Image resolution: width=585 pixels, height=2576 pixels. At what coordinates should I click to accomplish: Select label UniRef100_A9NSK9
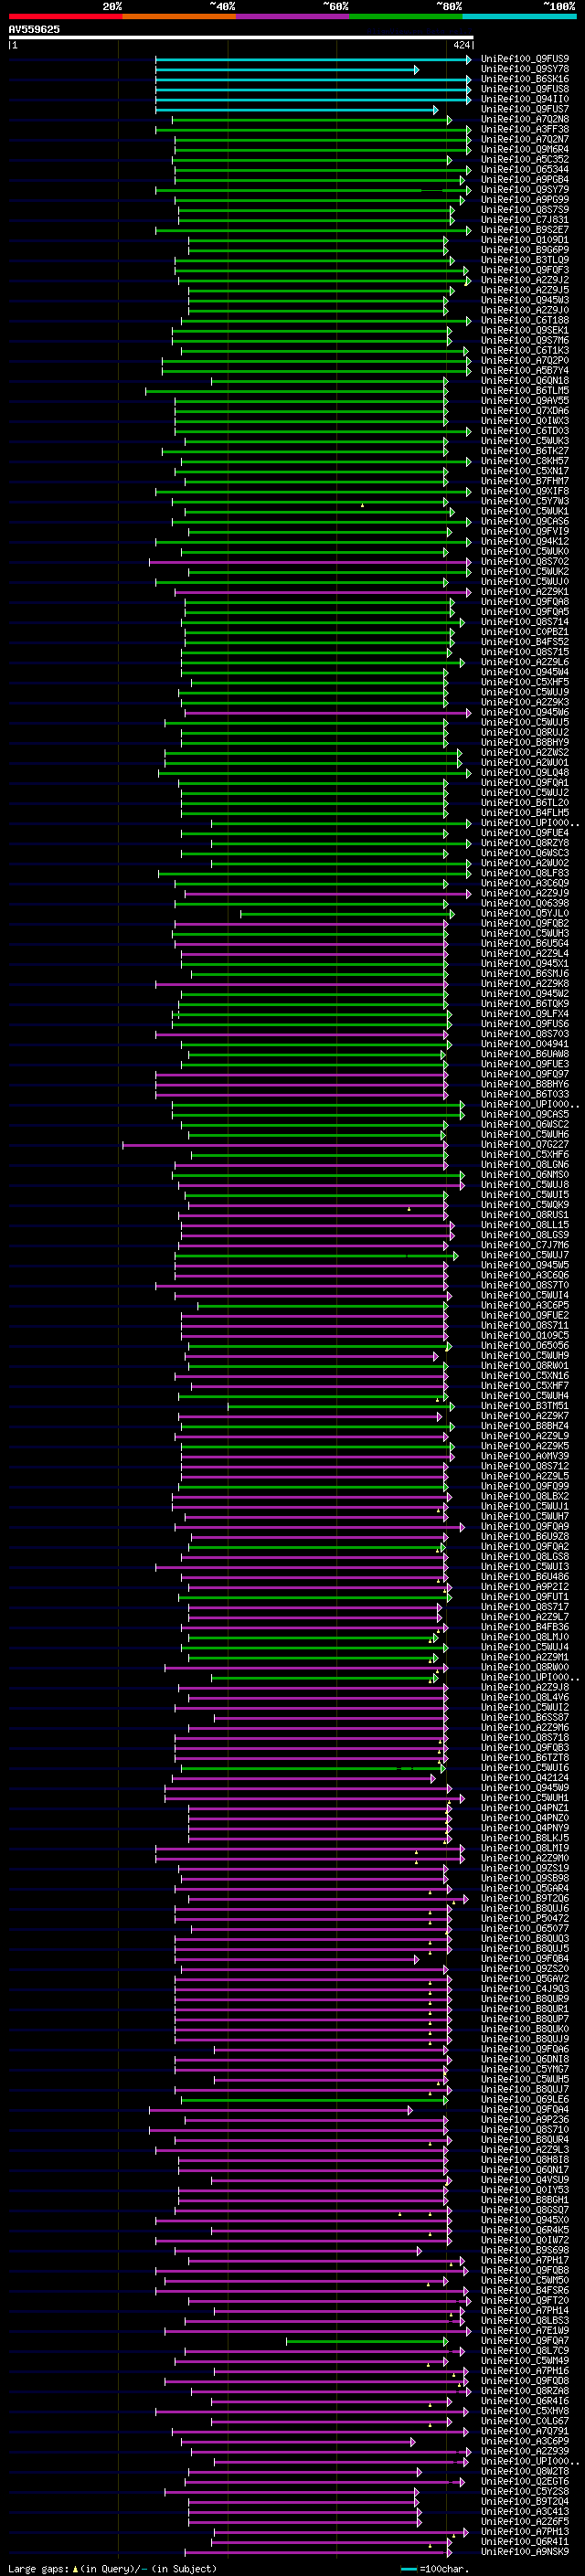tap(525, 2551)
